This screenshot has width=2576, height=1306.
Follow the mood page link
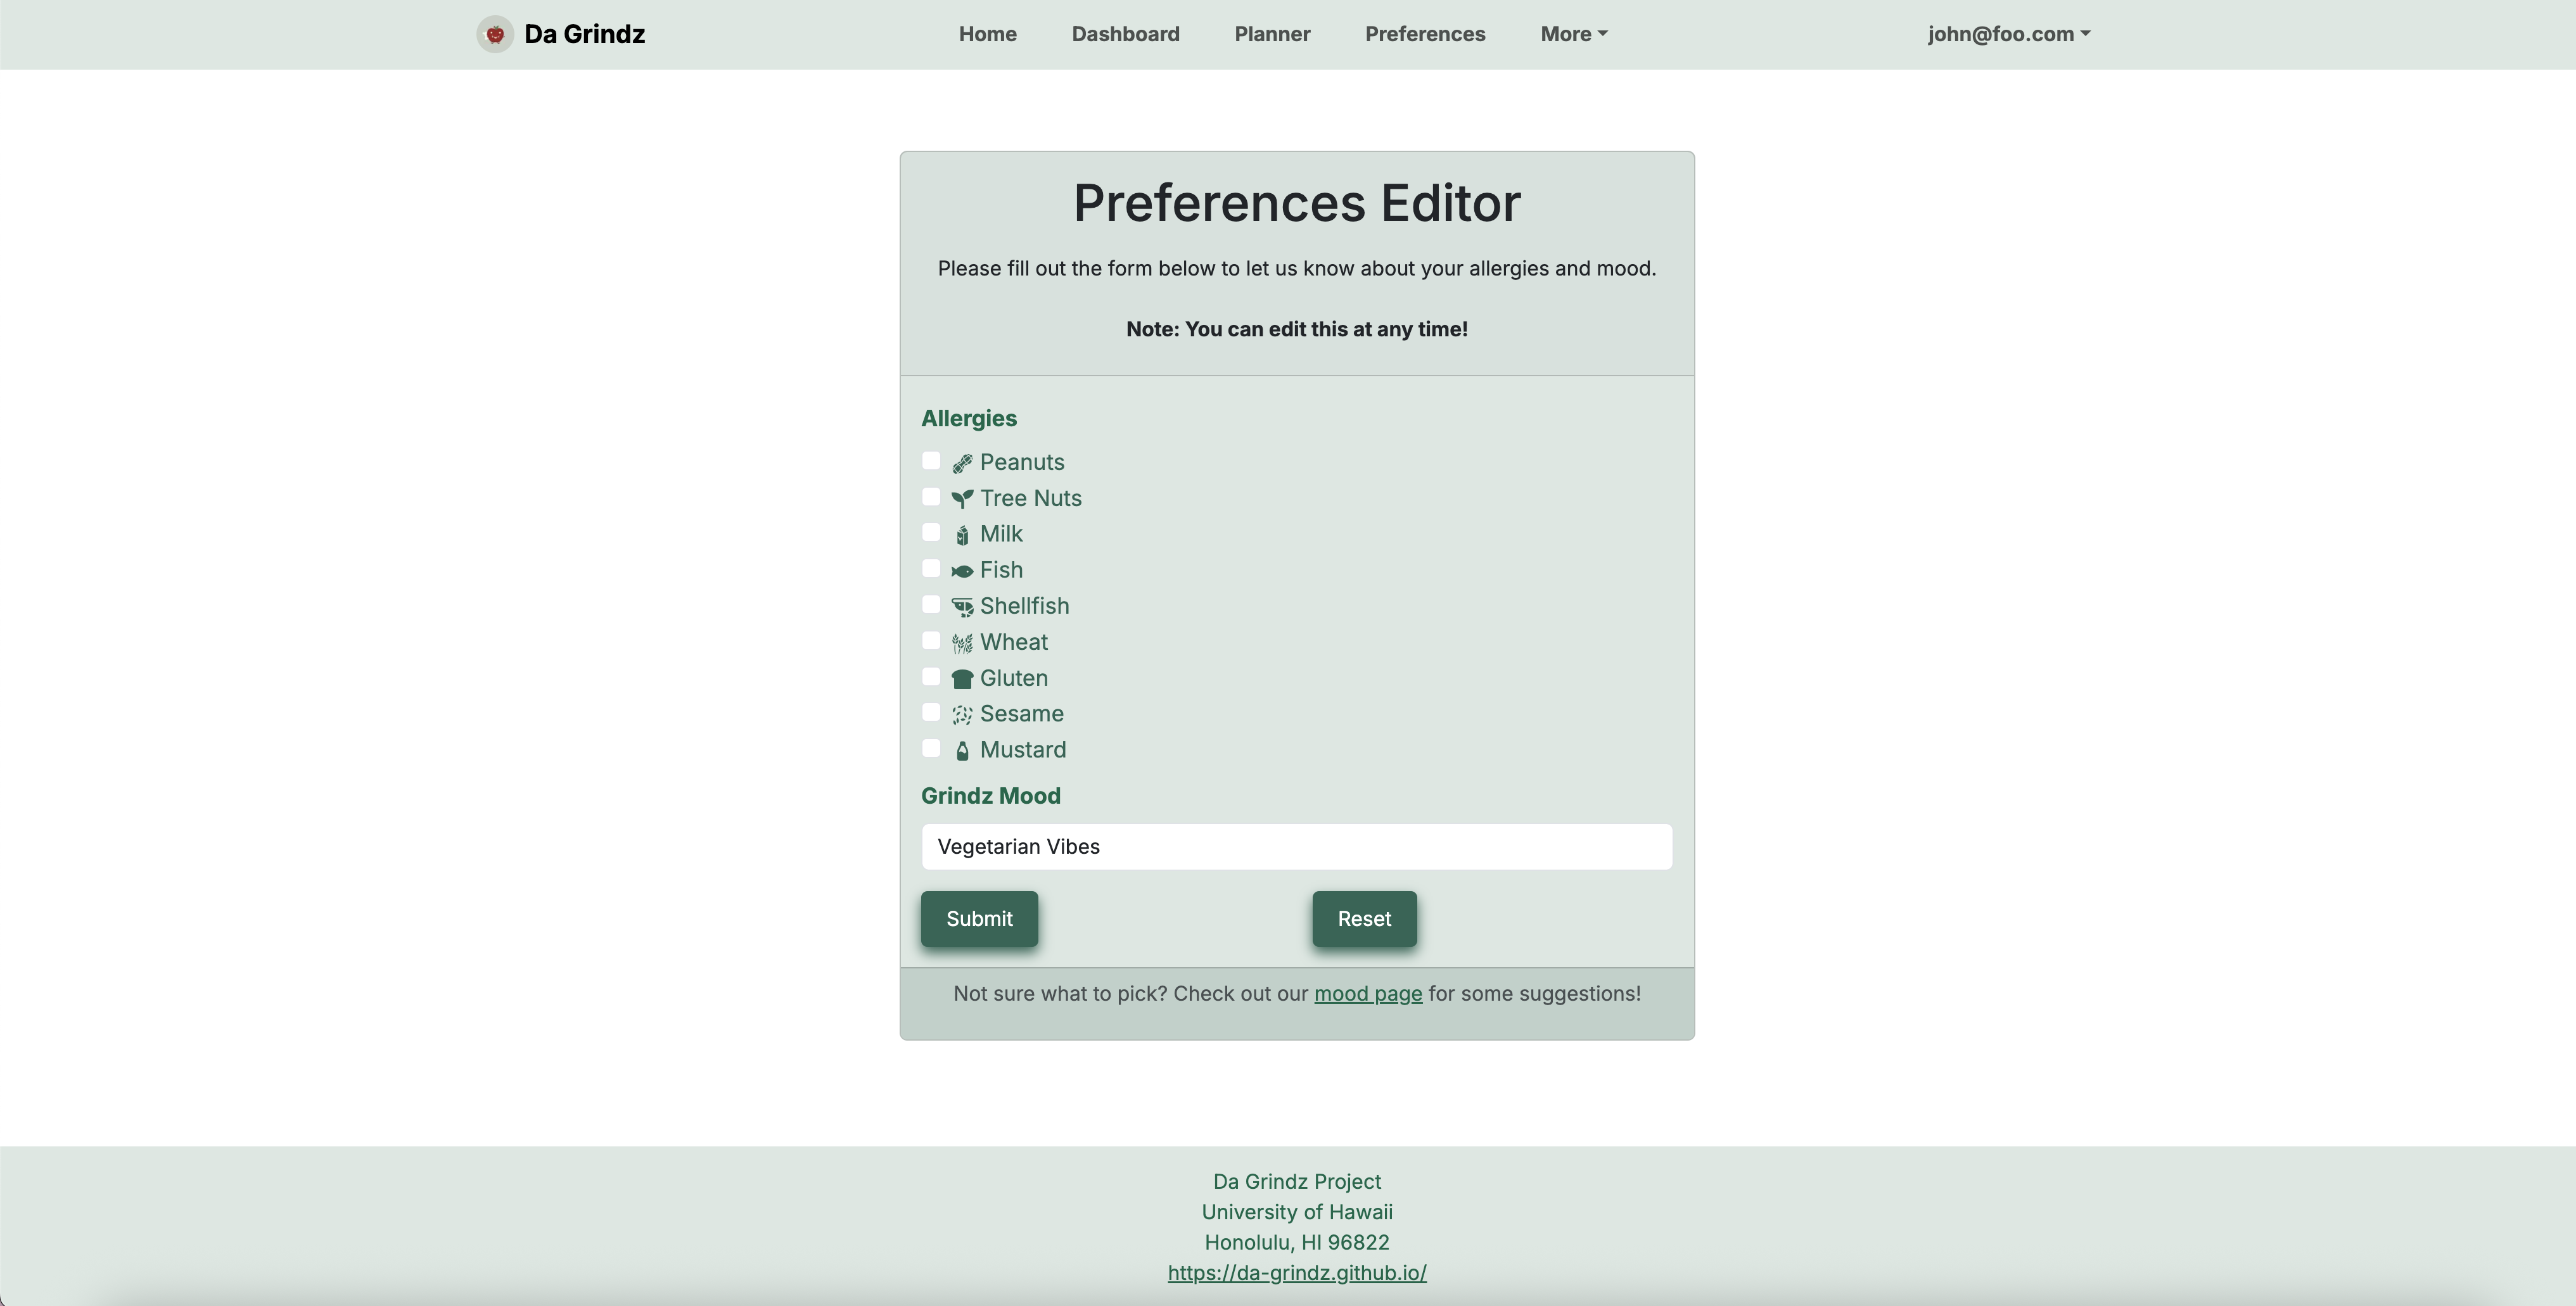[1367, 994]
